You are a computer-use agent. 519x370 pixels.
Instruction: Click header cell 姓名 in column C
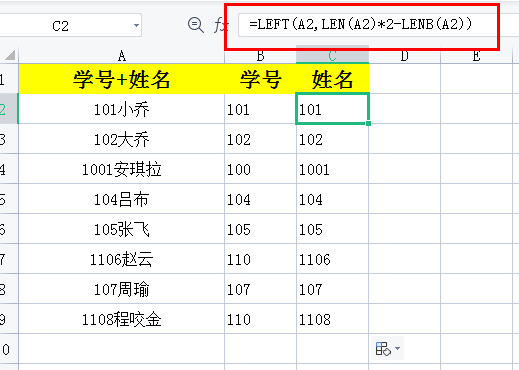(332, 79)
